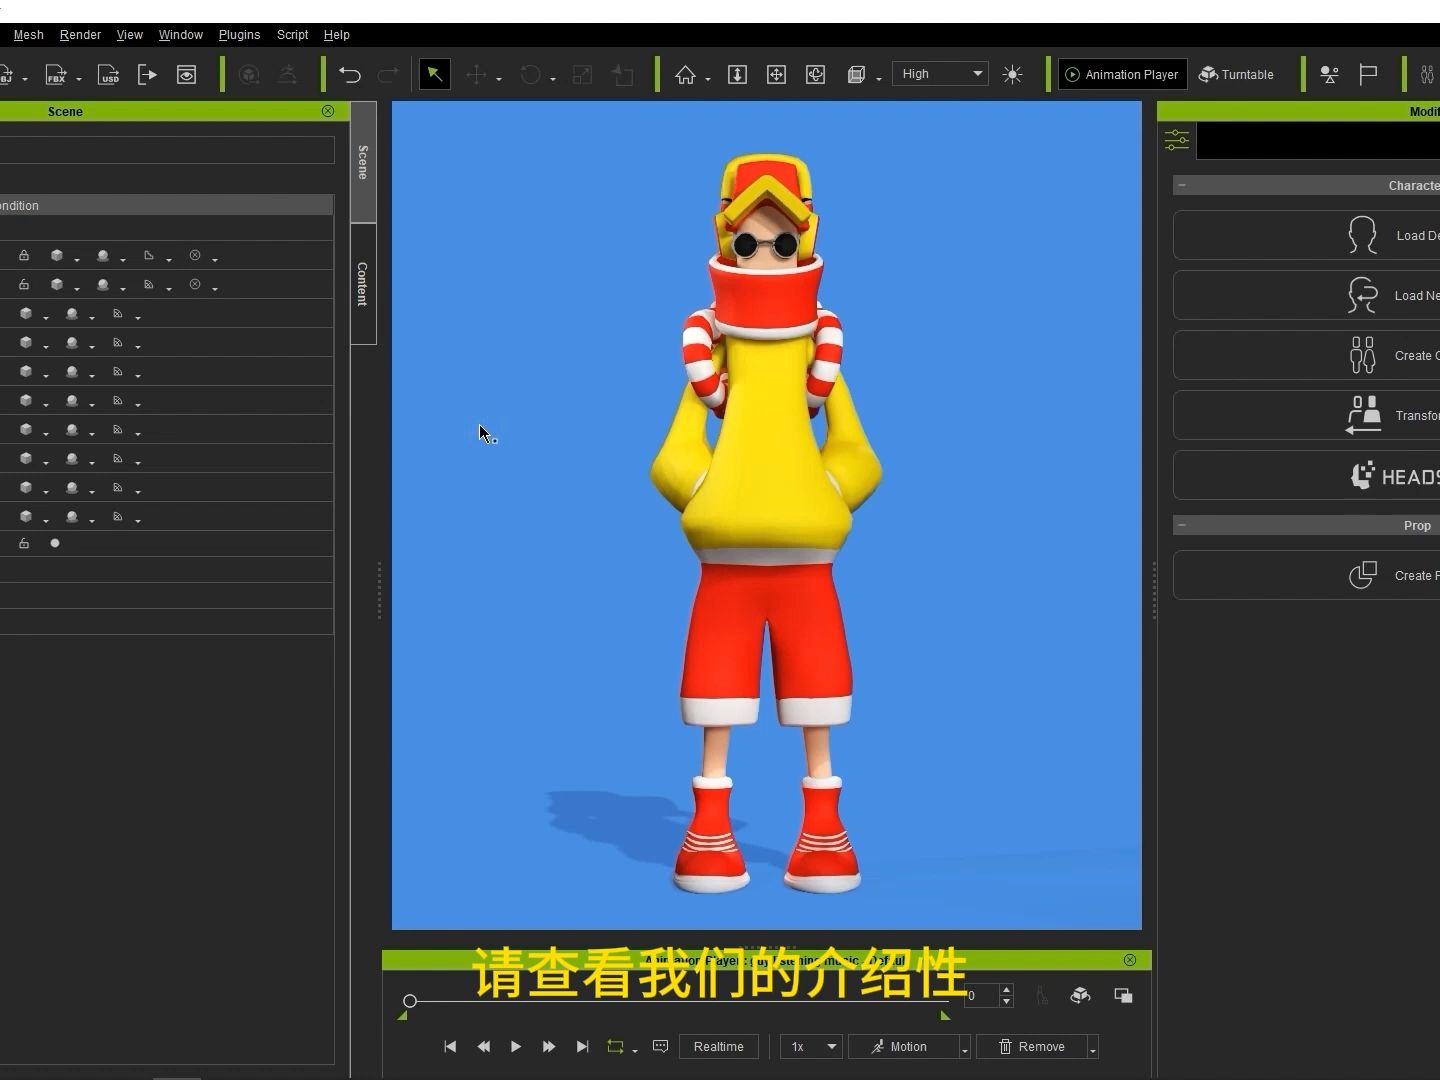Switch to the Scene side tab
Viewport: 1440px width, 1080px height.
(363, 162)
